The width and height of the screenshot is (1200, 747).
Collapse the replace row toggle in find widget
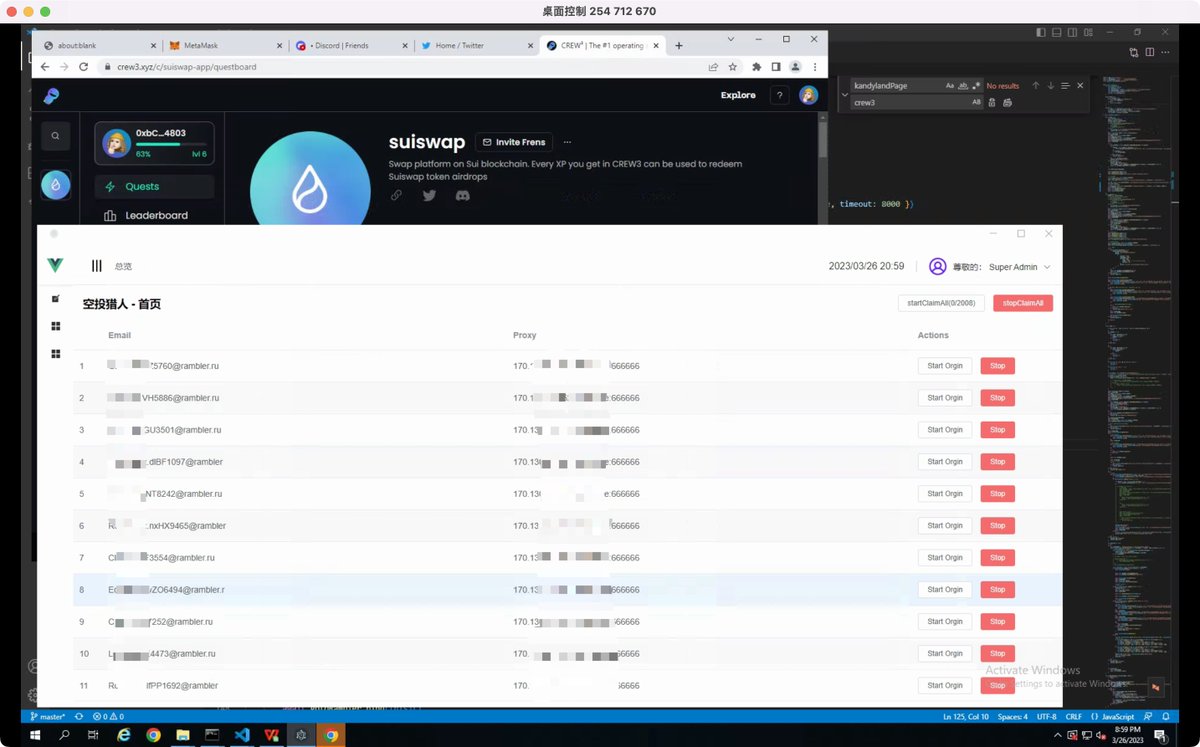[844, 95]
